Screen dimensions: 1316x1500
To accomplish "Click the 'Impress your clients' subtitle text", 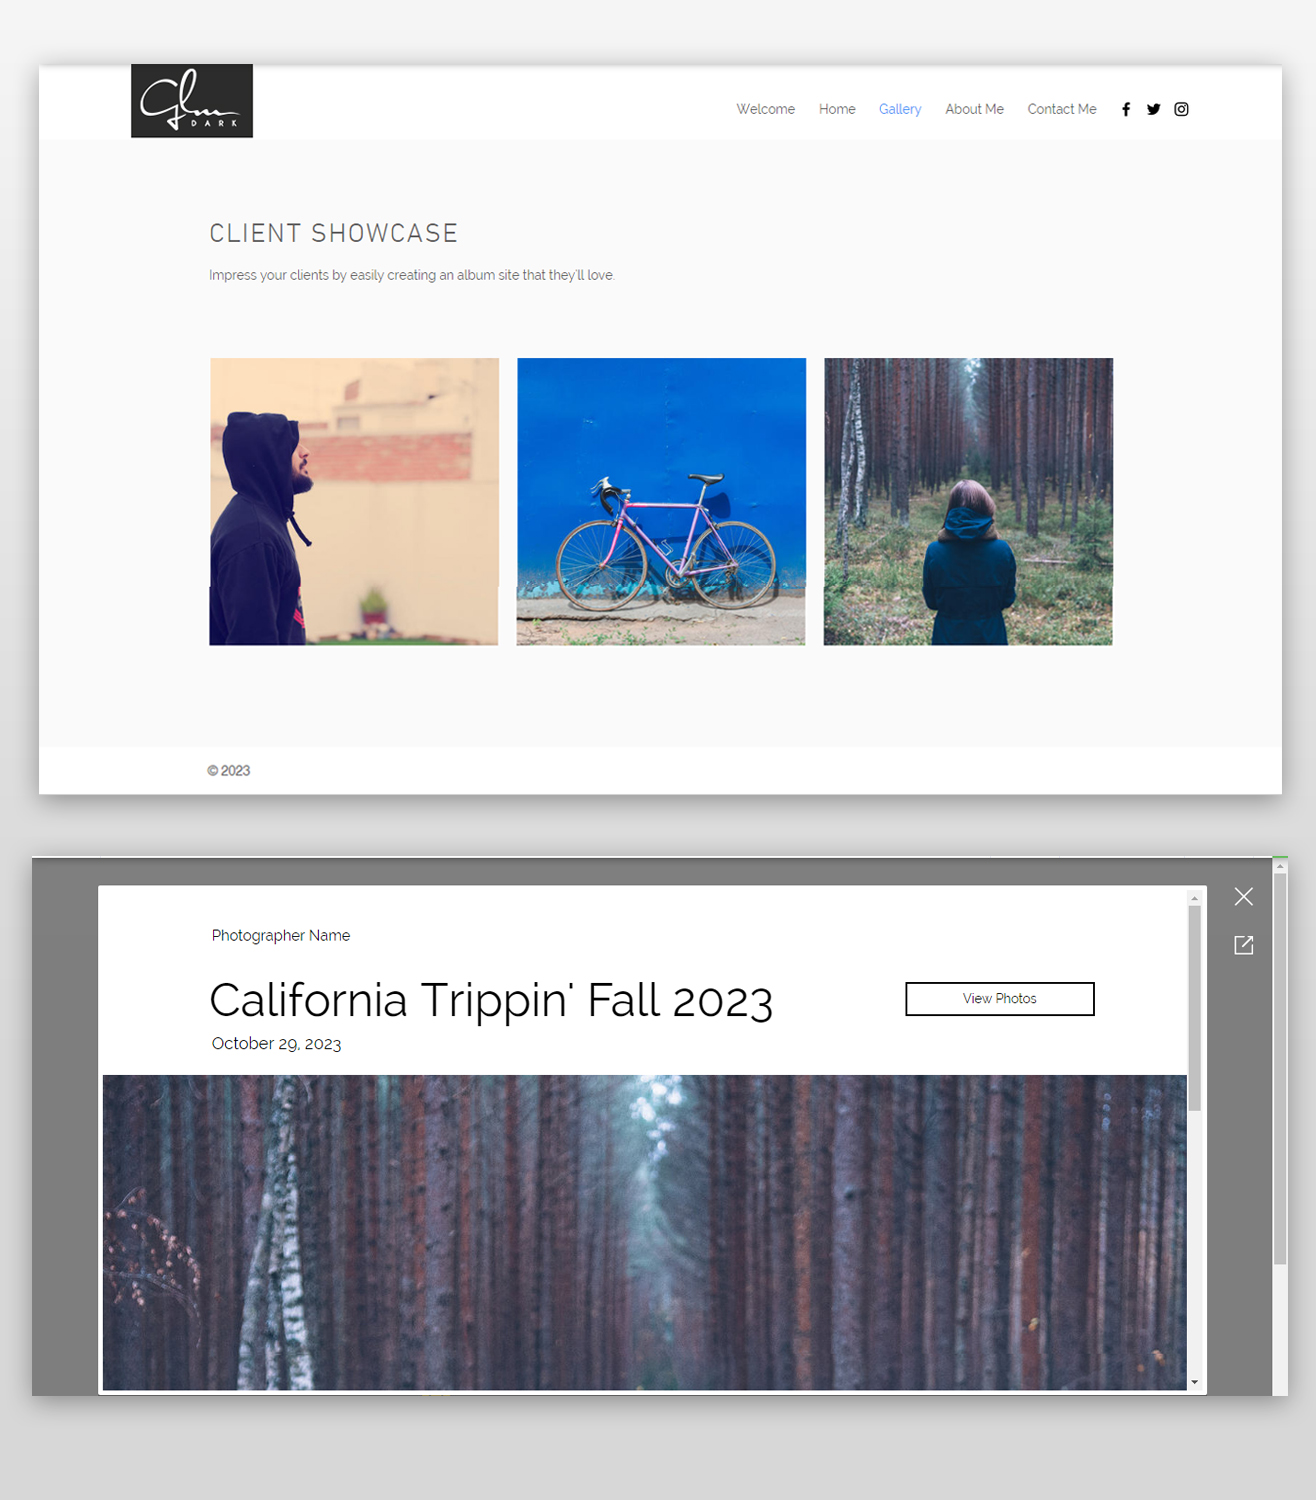I will 412,275.
